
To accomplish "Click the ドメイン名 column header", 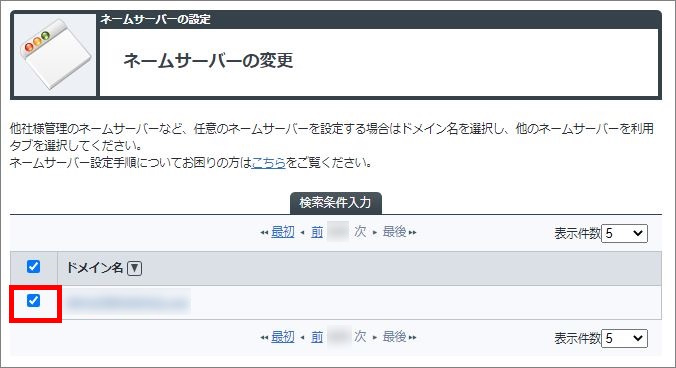I will tap(95, 268).
